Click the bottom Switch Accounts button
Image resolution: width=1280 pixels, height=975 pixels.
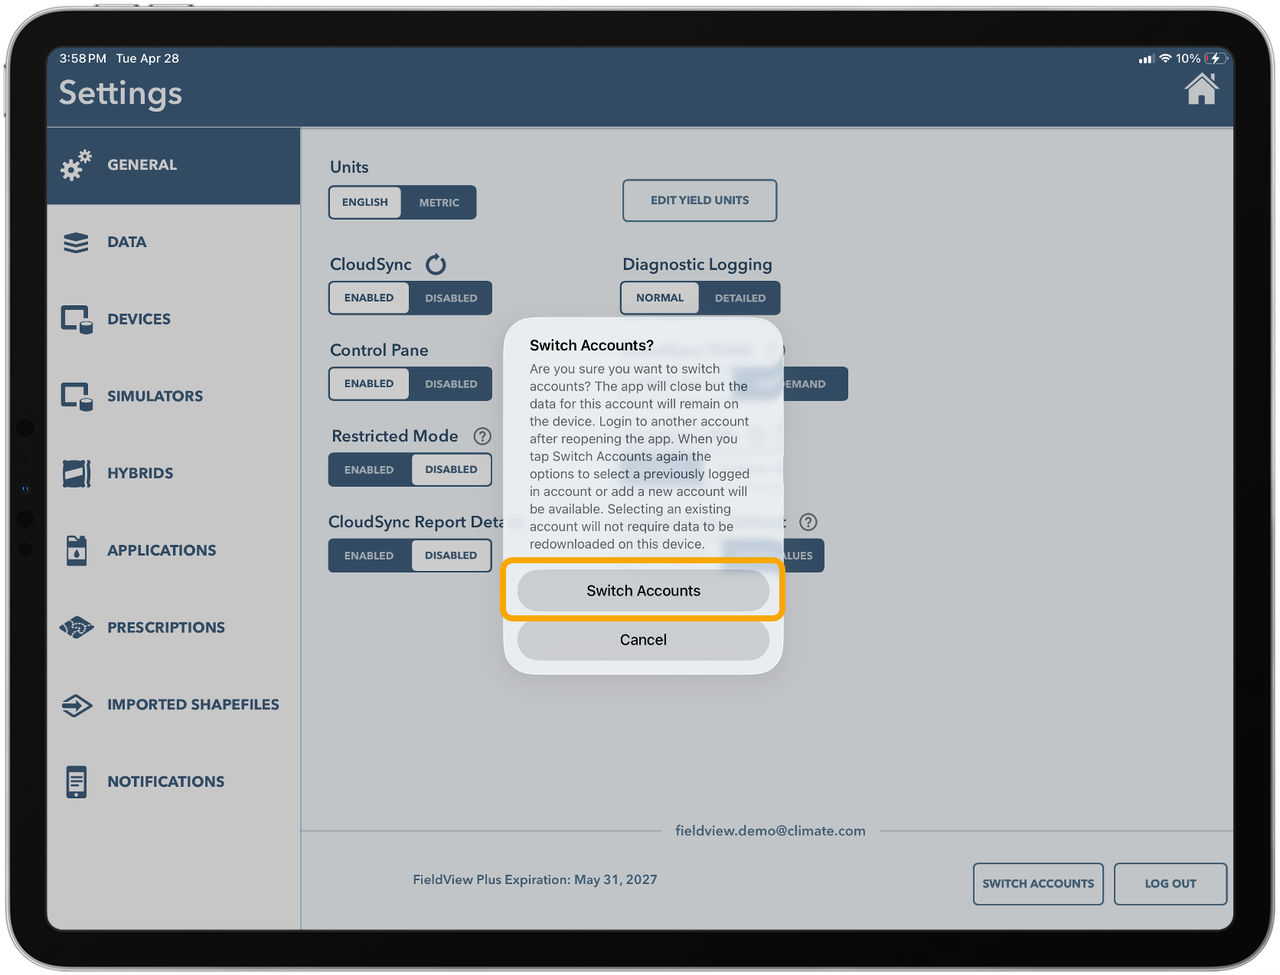tap(1038, 884)
